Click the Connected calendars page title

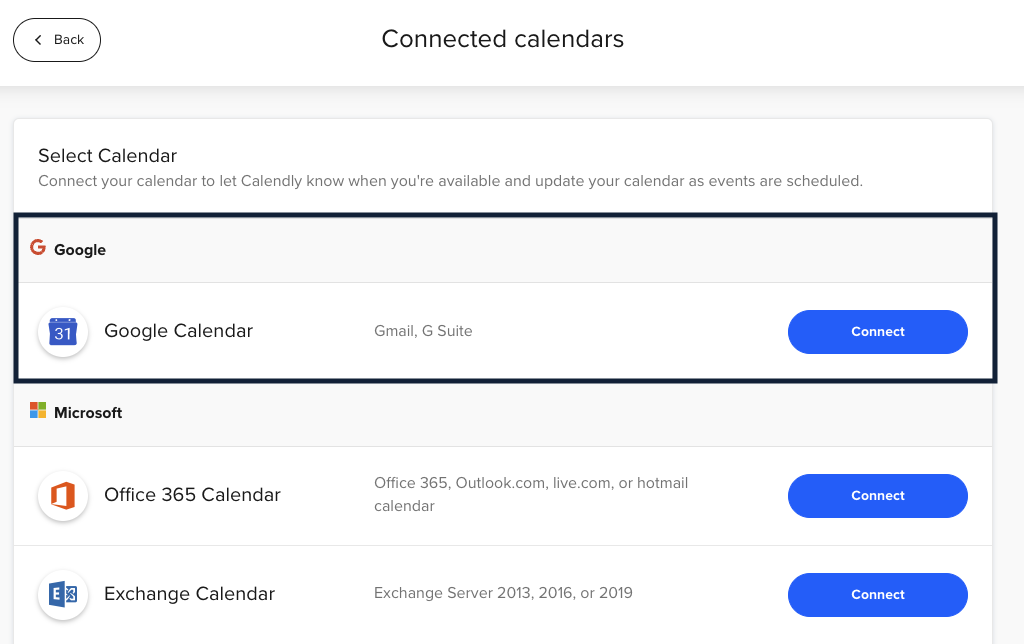click(502, 39)
